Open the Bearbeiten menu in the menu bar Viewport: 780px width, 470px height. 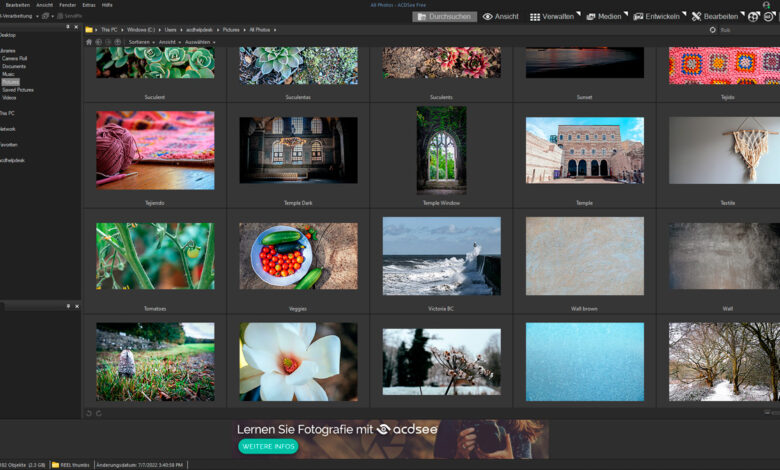(x=17, y=5)
